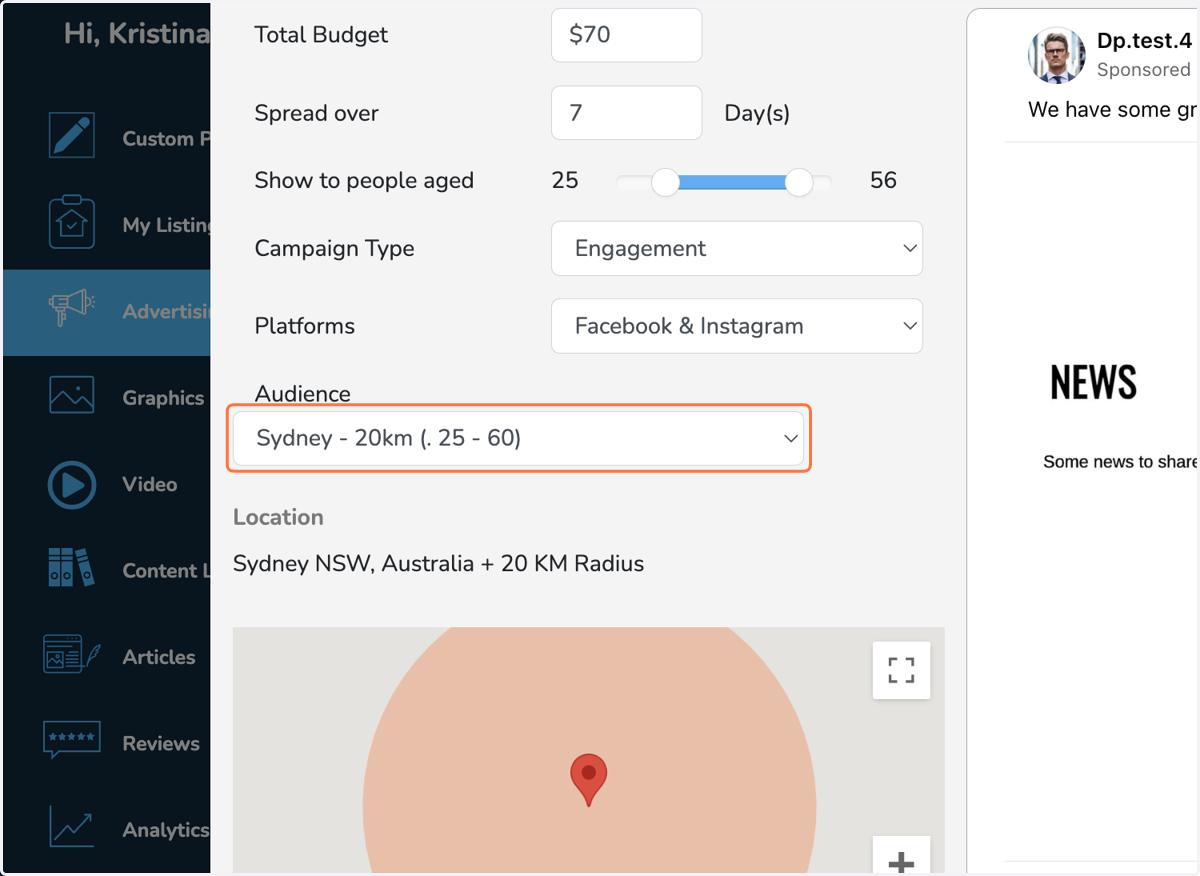The width and height of the screenshot is (1200, 876).
Task: Click the Advertising megaphone icon
Action: 72,308
